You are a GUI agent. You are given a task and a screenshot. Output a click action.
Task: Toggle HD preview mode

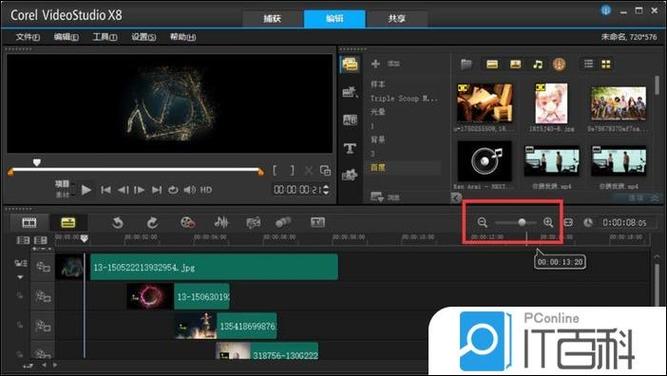pyautogui.click(x=206, y=190)
